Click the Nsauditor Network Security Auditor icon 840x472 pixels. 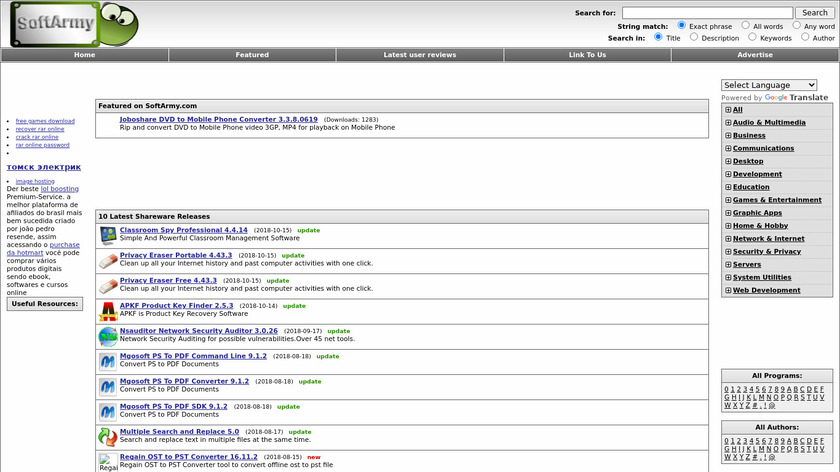tap(108, 336)
